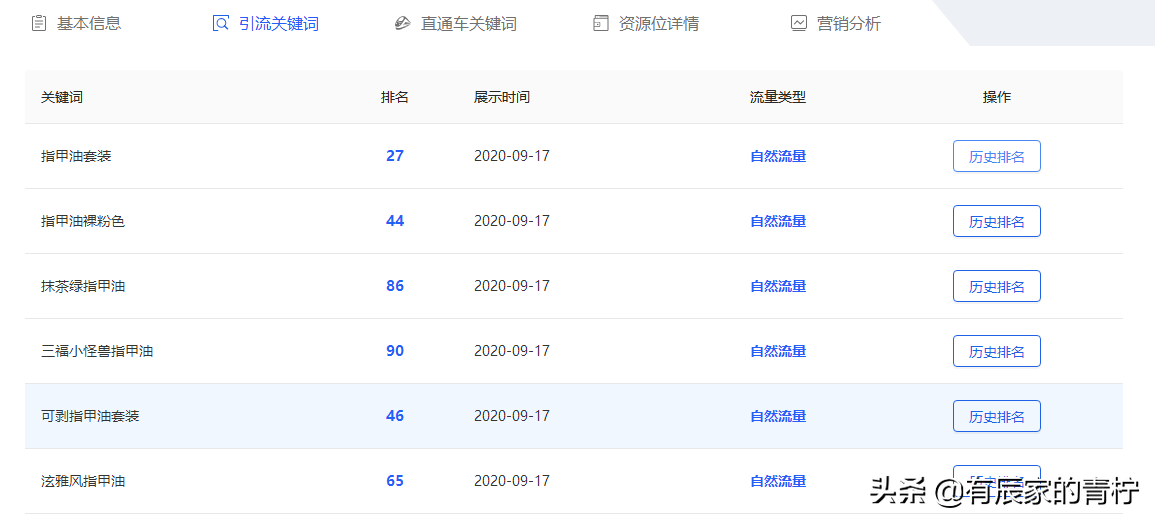
Task: Click the 资源位详情 icon
Action: point(600,24)
